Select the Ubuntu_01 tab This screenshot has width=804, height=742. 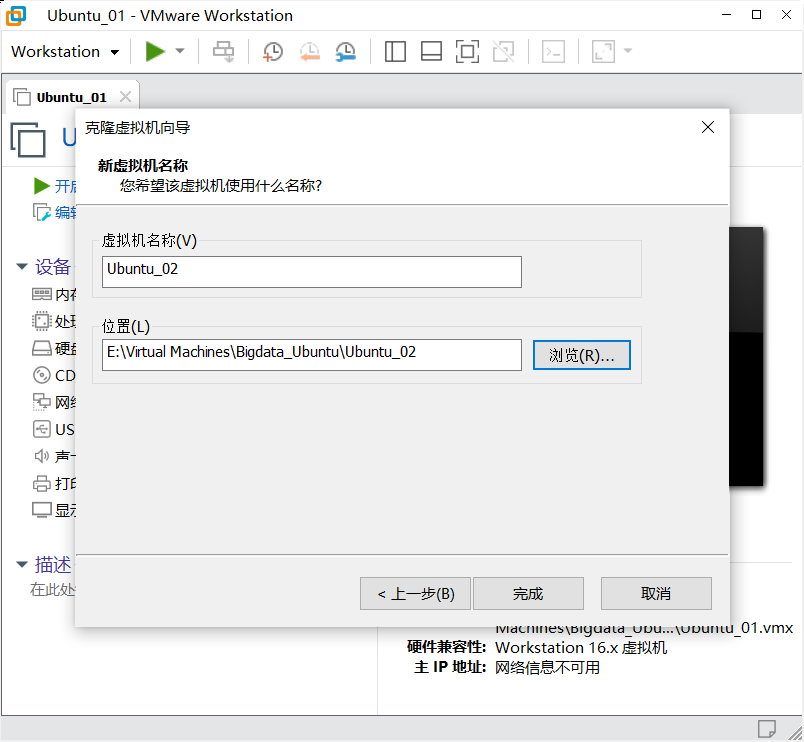[x=72, y=97]
